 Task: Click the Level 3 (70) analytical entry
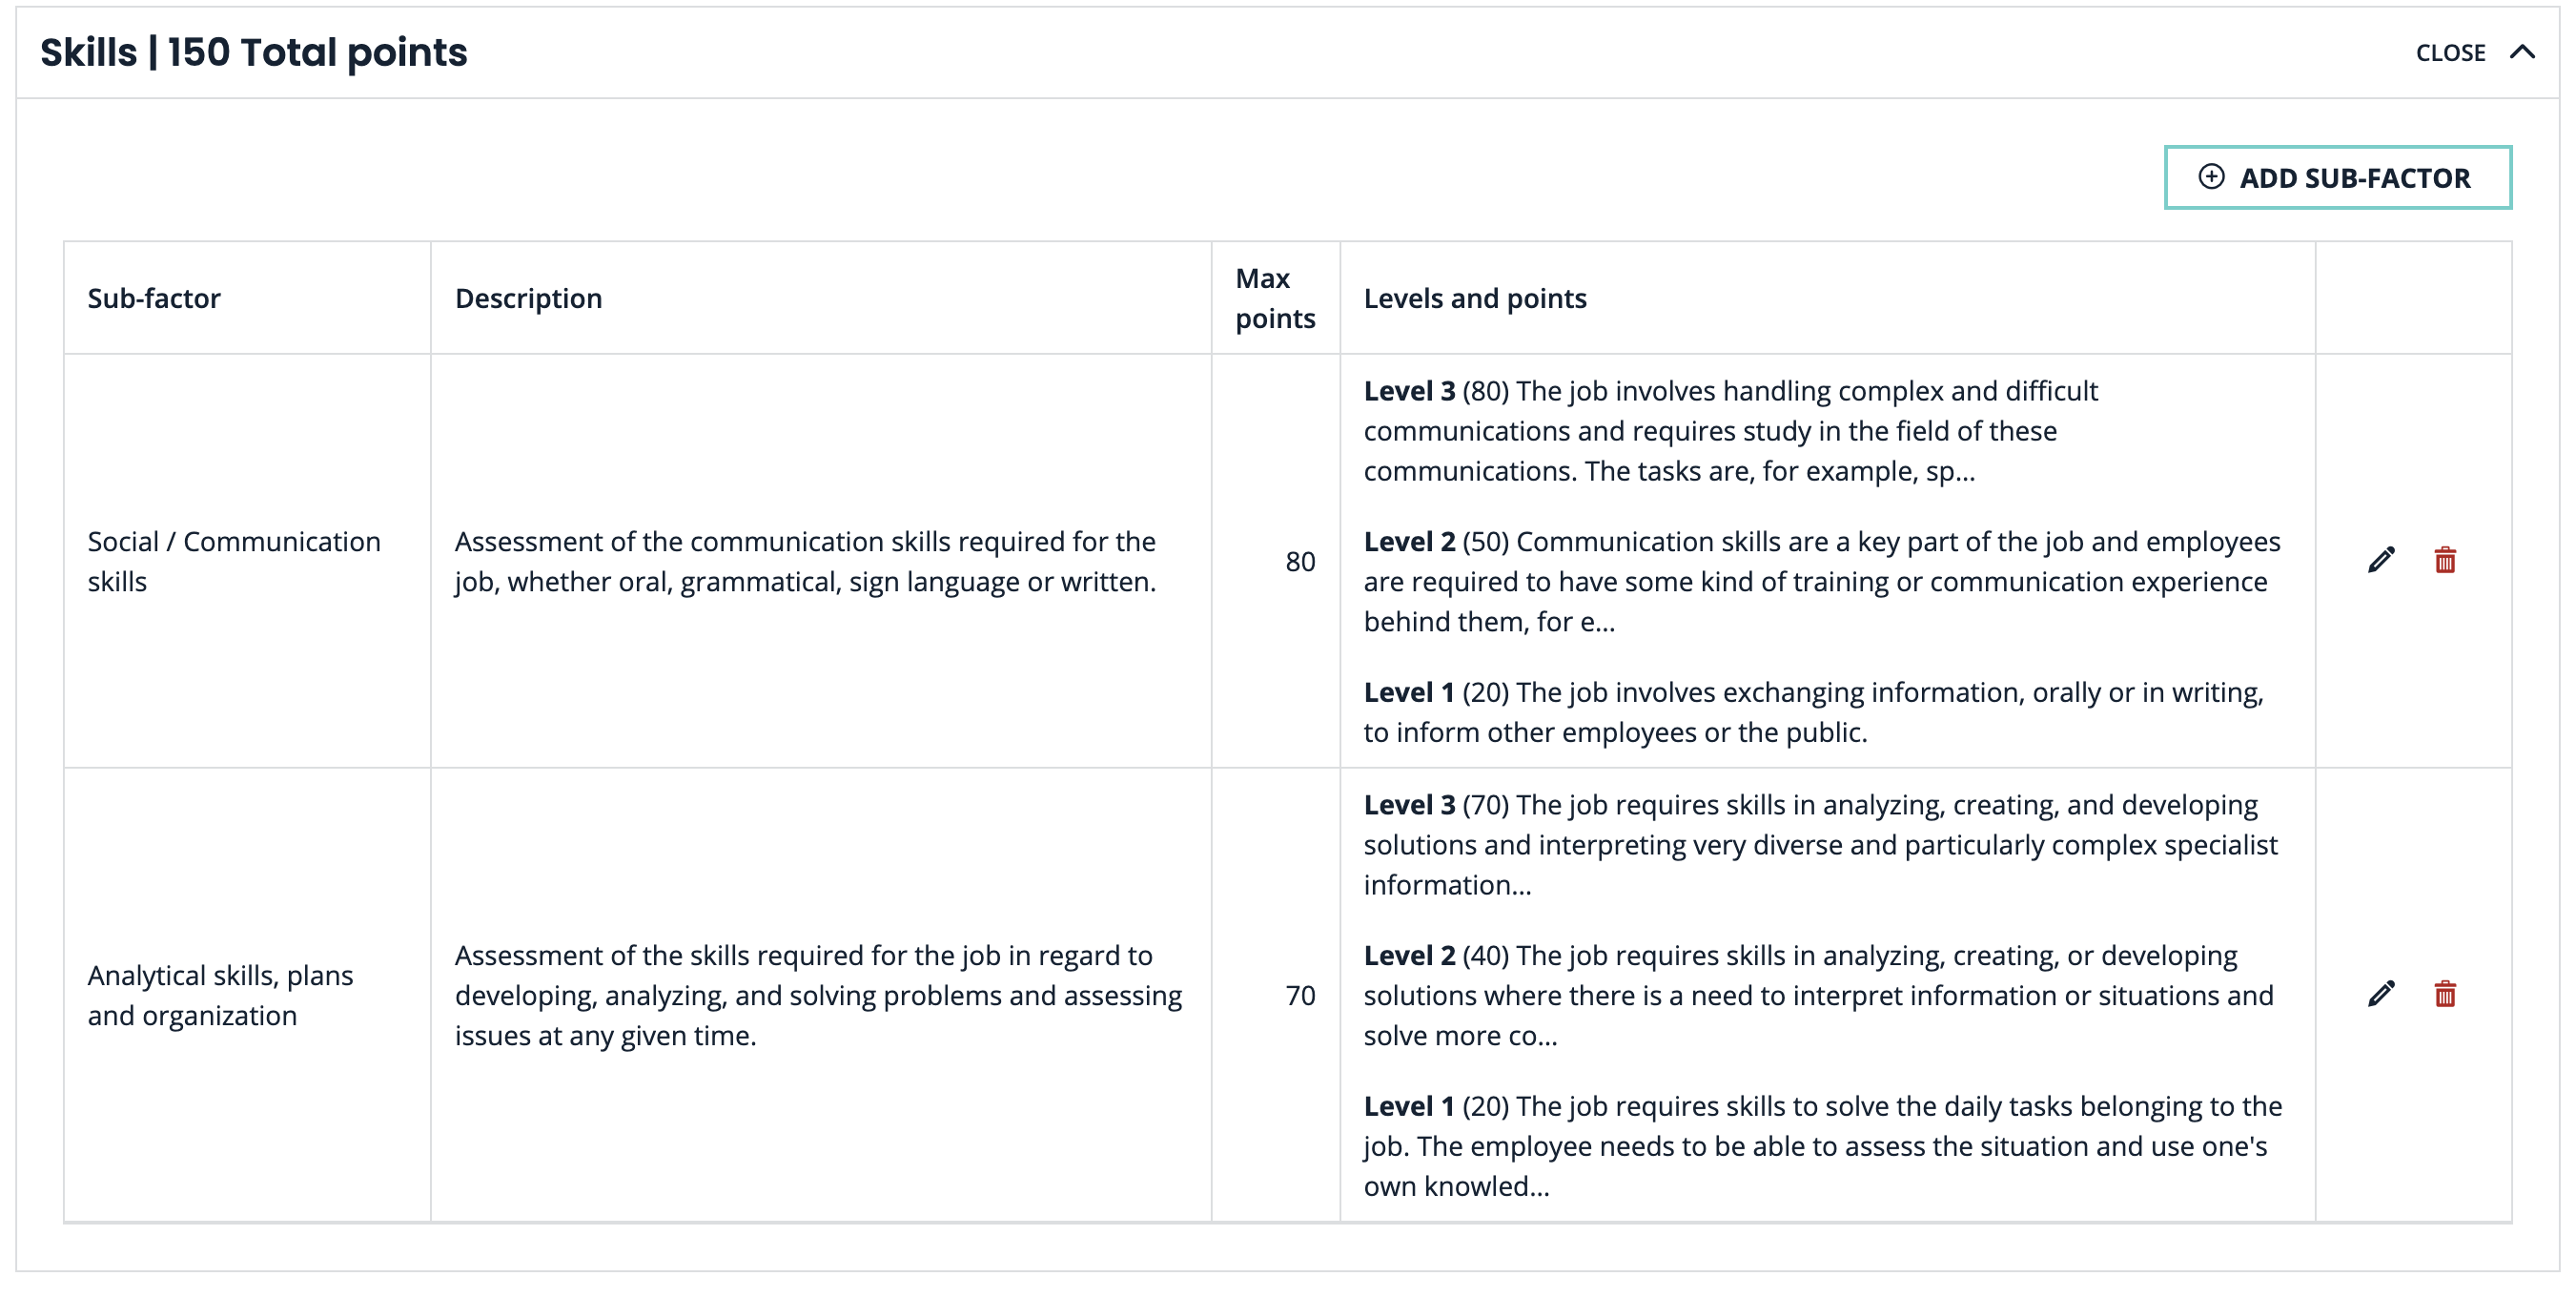(1820, 845)
